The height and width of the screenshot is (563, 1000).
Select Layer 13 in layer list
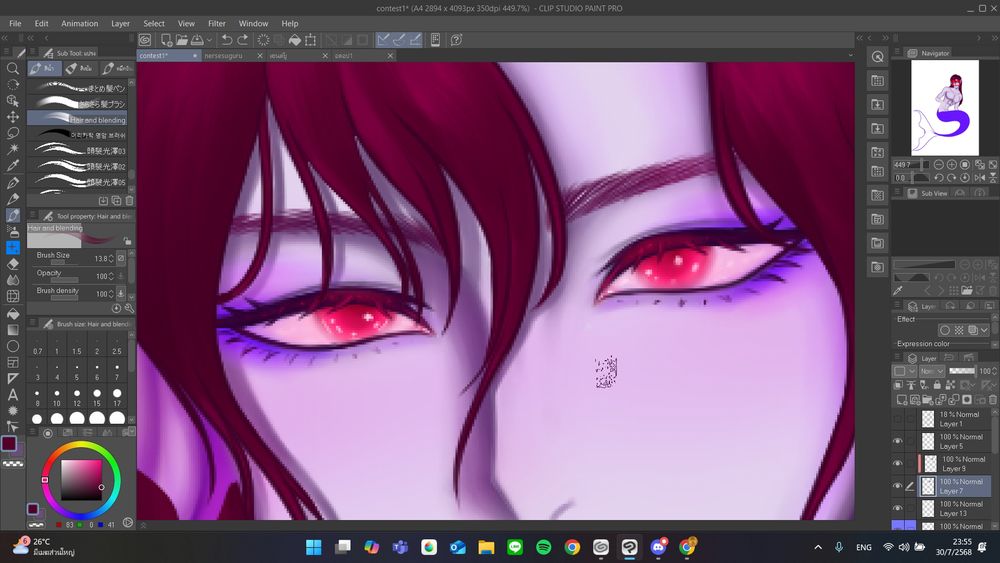tap(954, 509)
